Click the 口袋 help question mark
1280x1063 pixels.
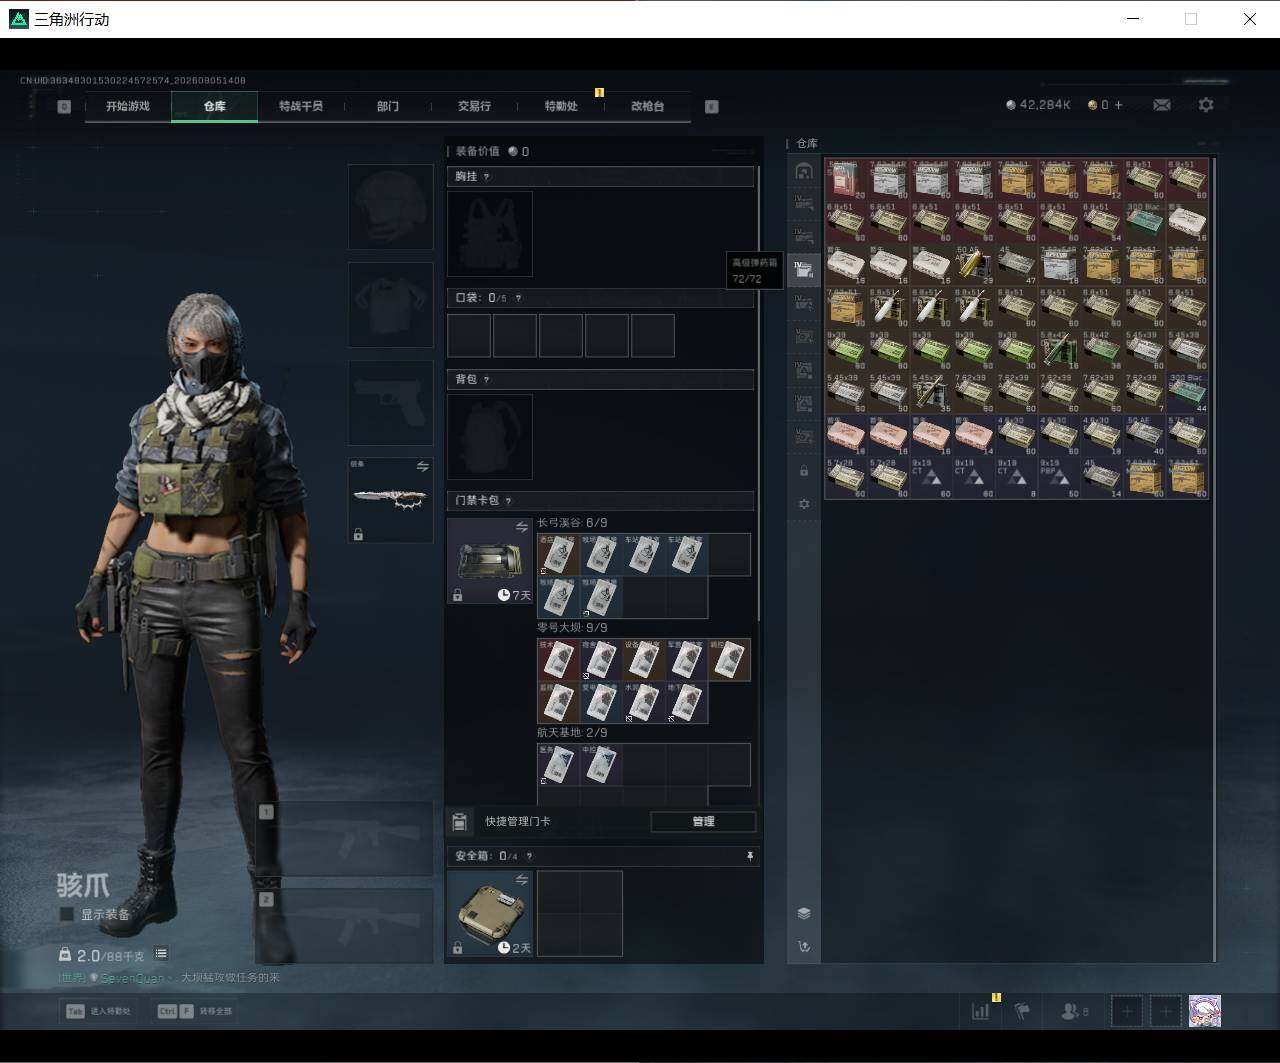517,298
